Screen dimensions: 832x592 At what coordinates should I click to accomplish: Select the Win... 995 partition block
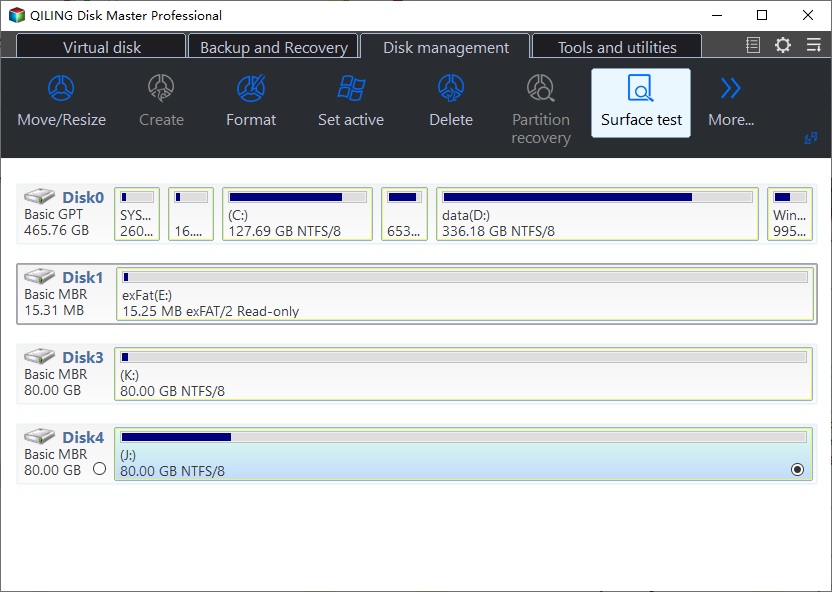tap(790, 214)
